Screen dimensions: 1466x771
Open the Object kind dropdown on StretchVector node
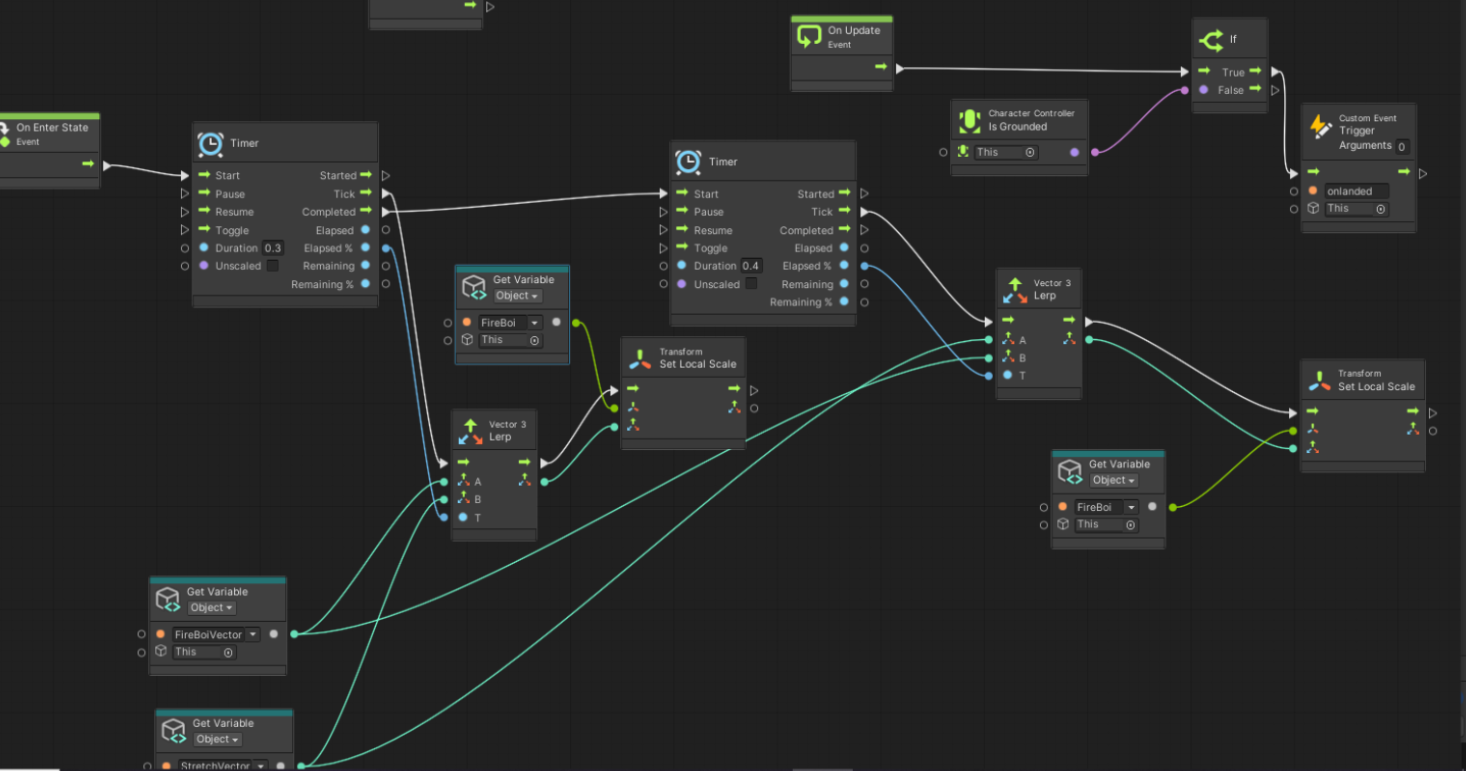tap(217, 740)
